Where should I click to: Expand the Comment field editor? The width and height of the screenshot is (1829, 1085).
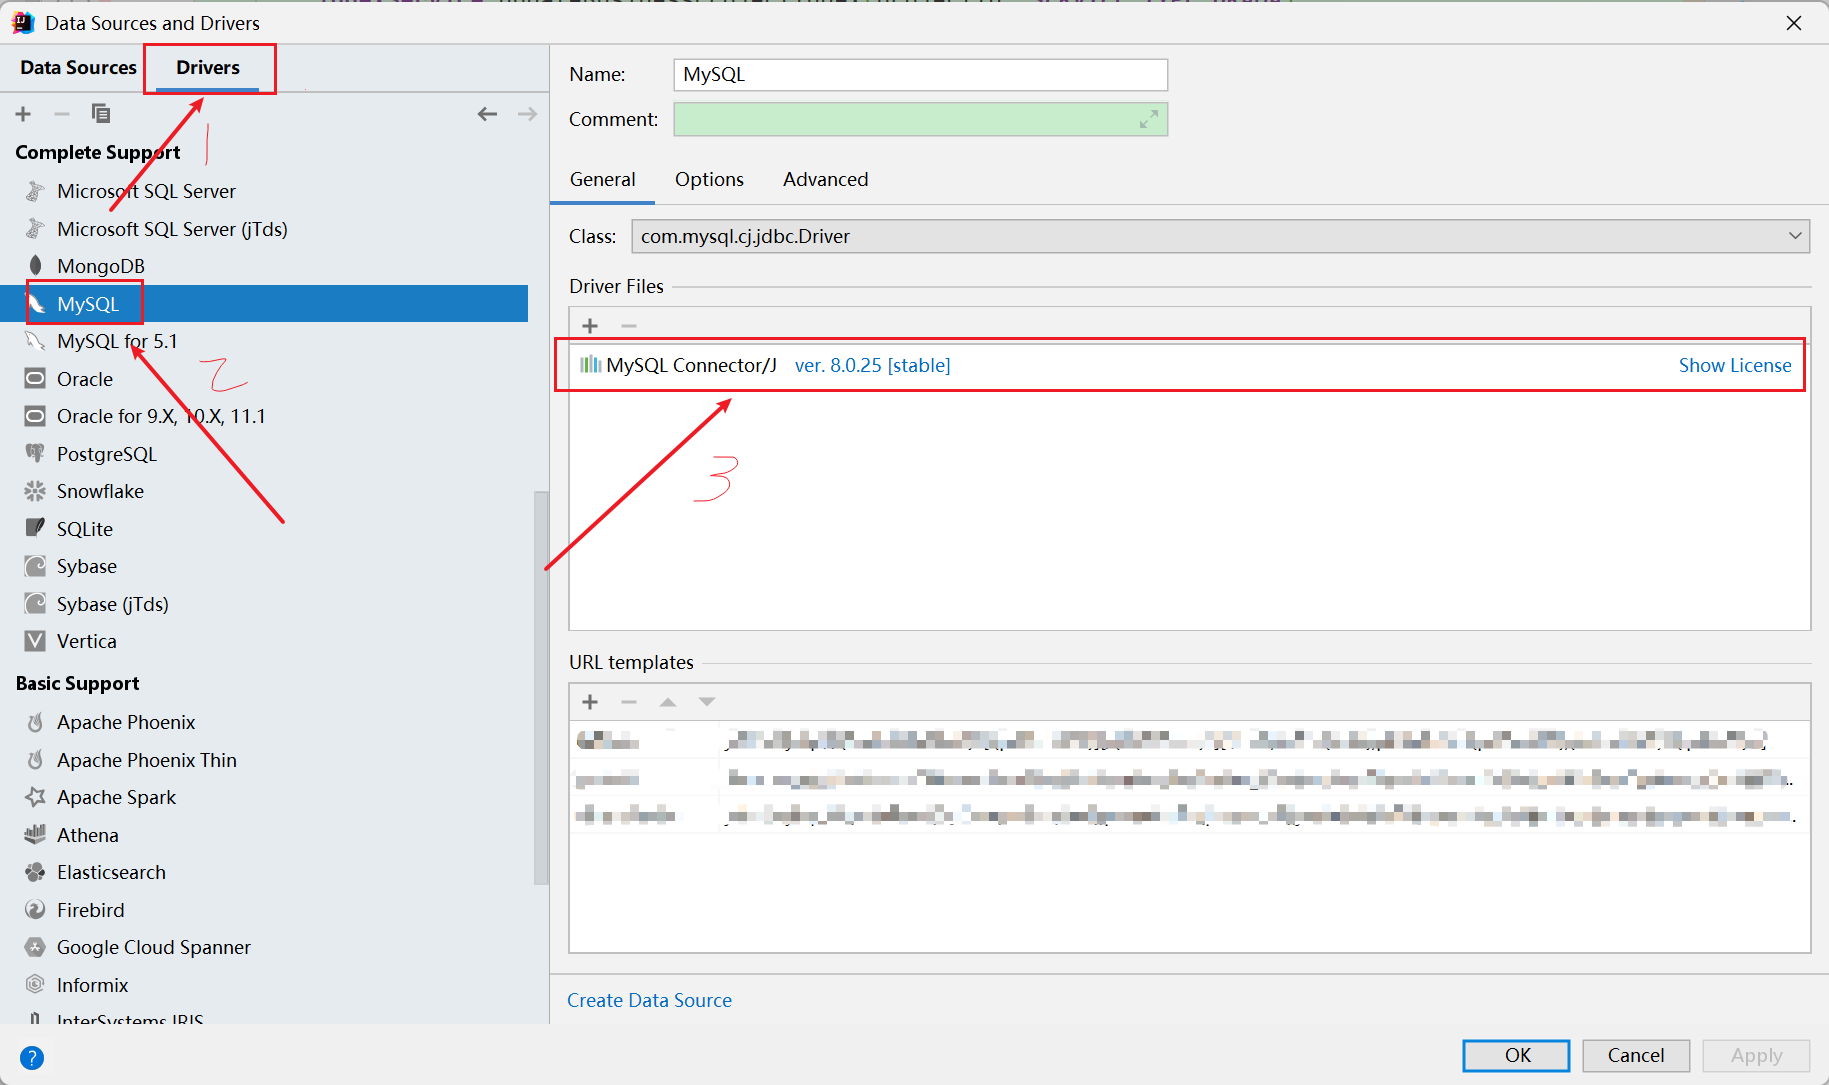tap(1149, 119)
